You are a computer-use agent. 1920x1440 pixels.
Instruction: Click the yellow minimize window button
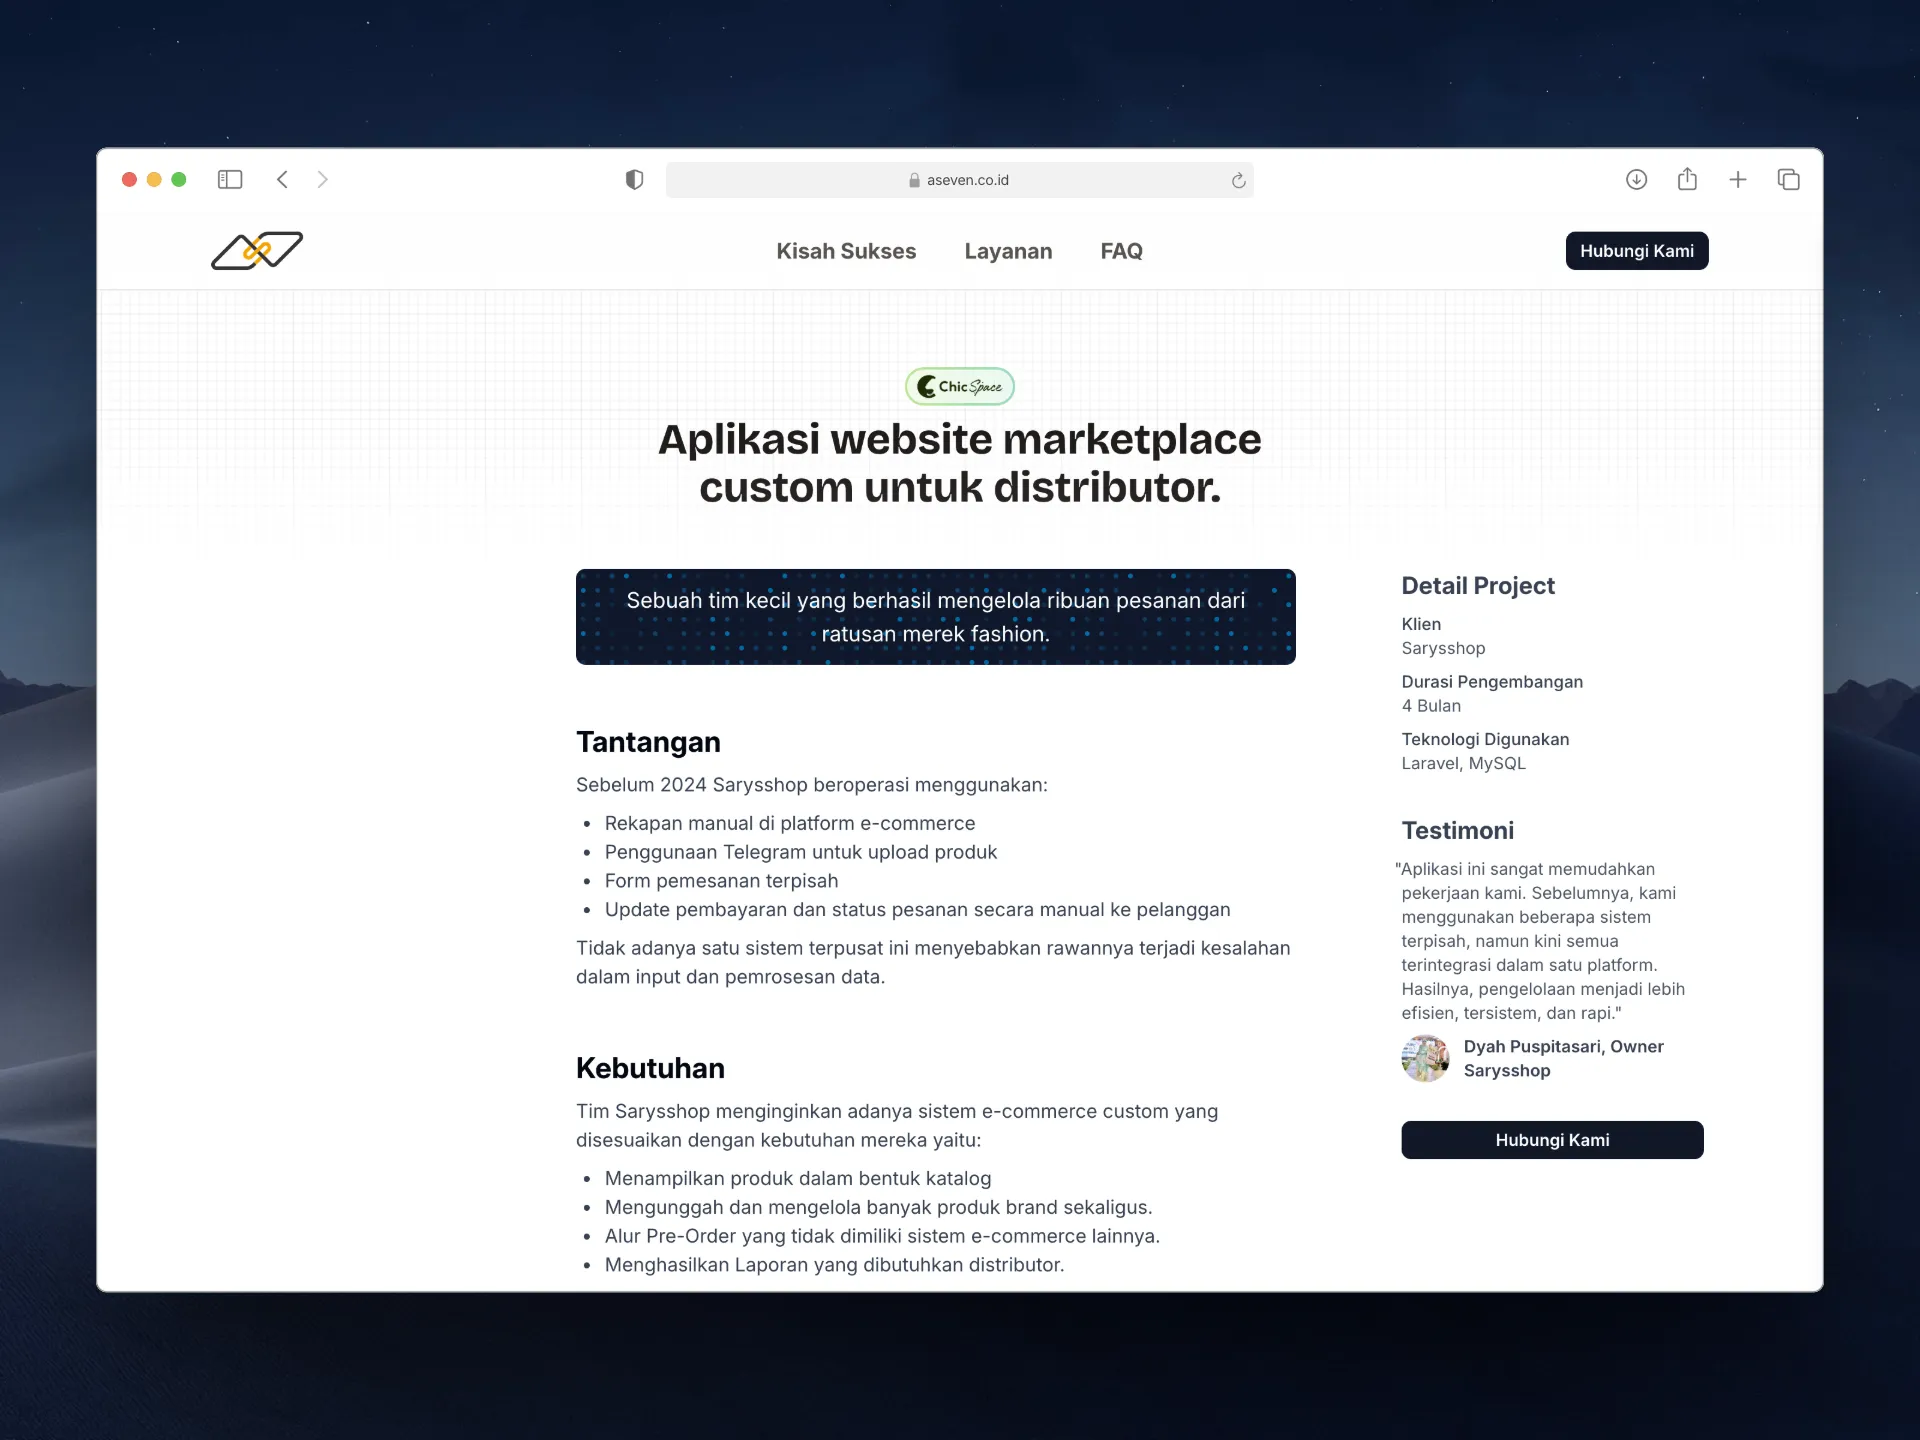click(154, 180)
